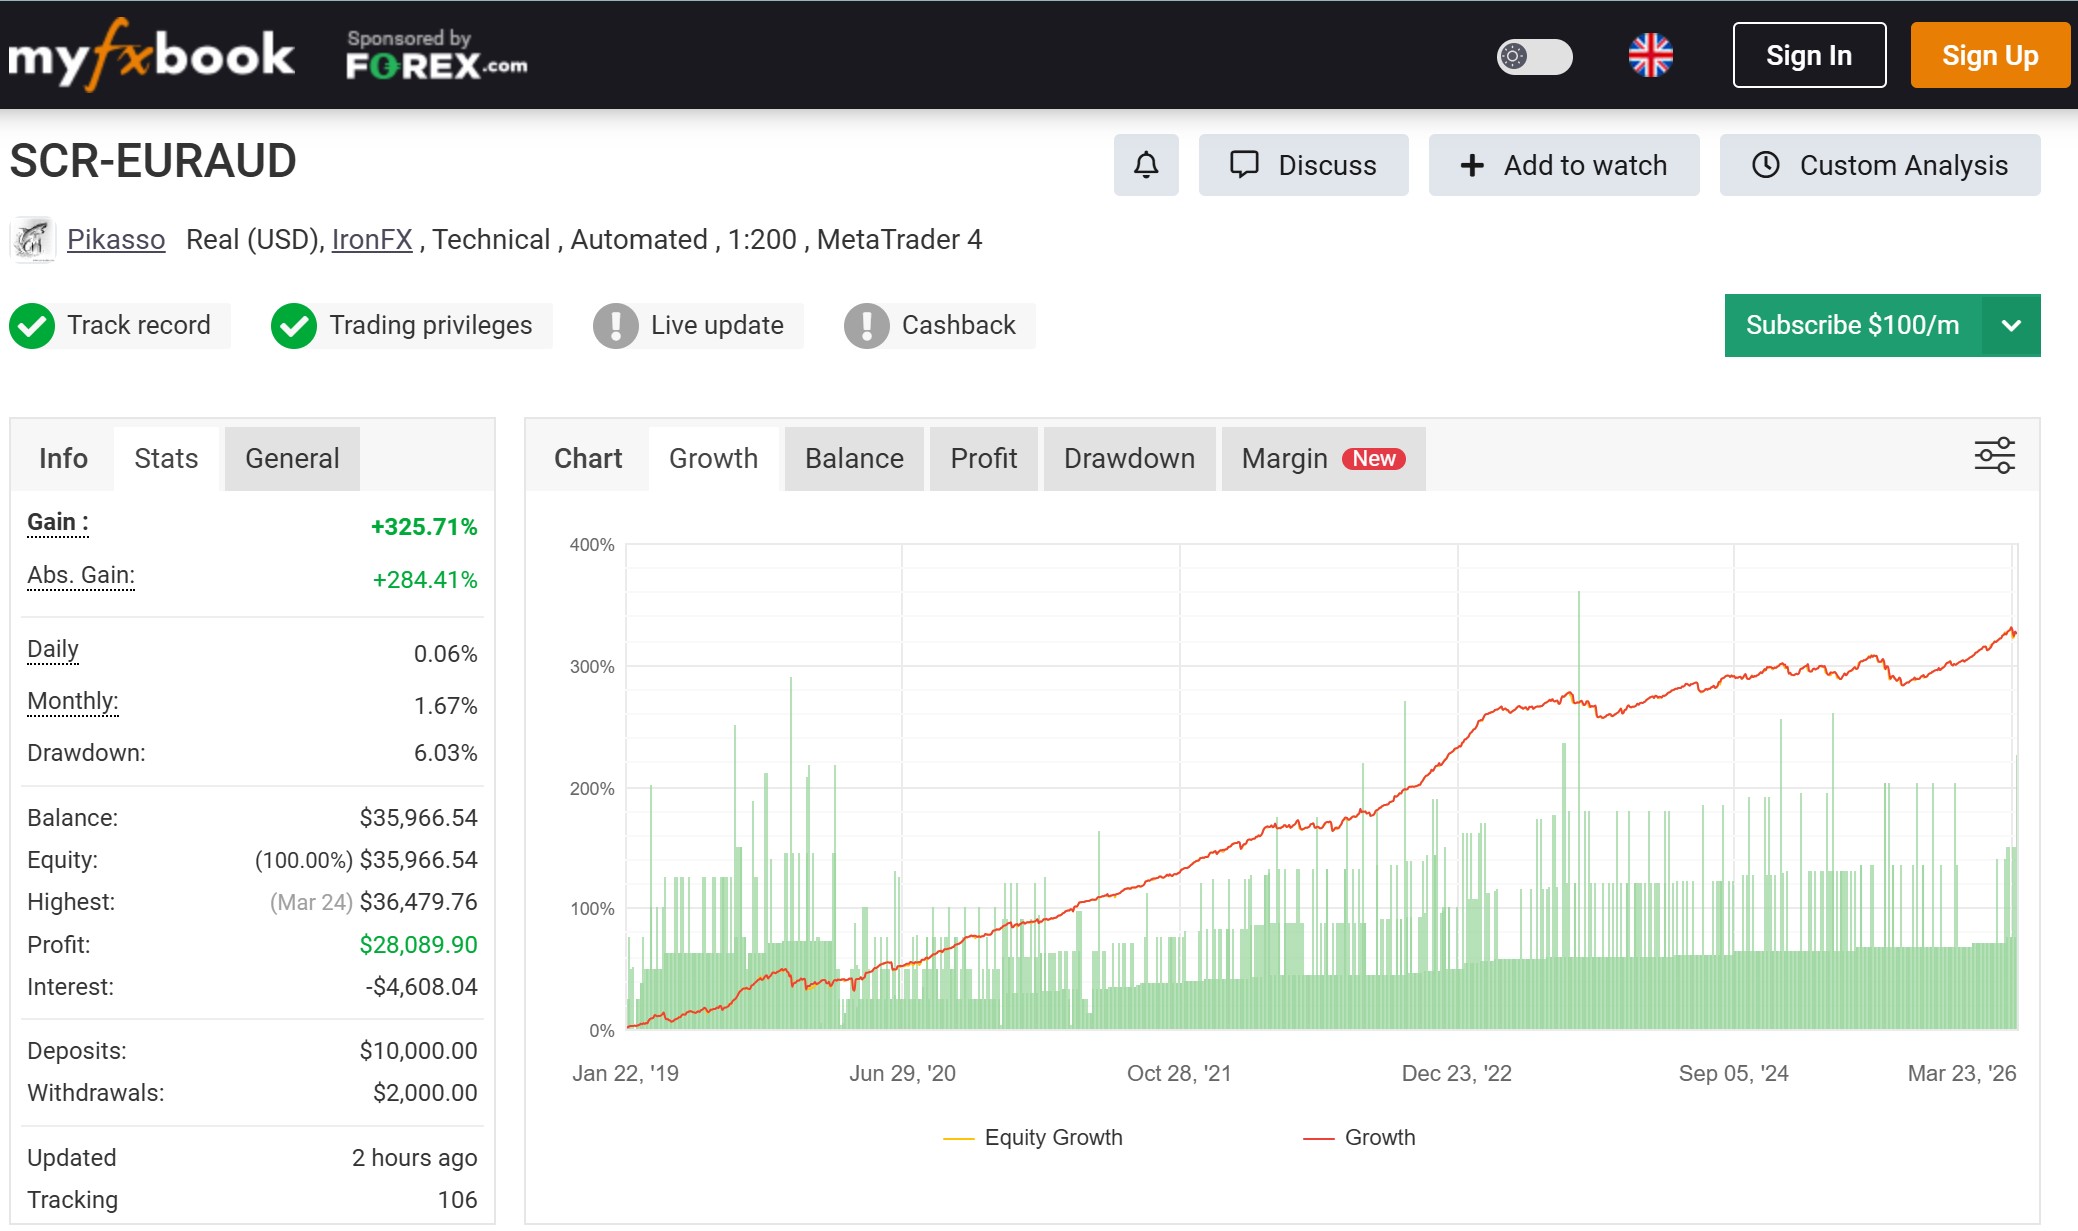Click the Add to watch plus icon
The width and height of the screenshot is (2078, 1231).
click(x=1471, y=165)
